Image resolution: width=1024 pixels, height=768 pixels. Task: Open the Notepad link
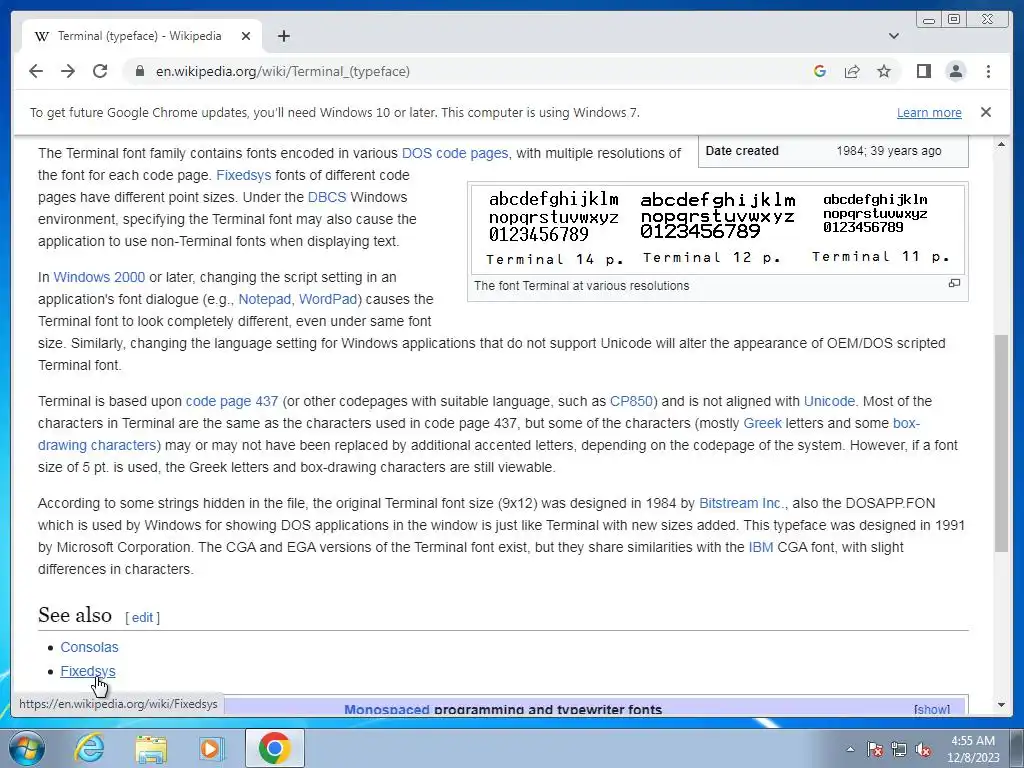264,299
